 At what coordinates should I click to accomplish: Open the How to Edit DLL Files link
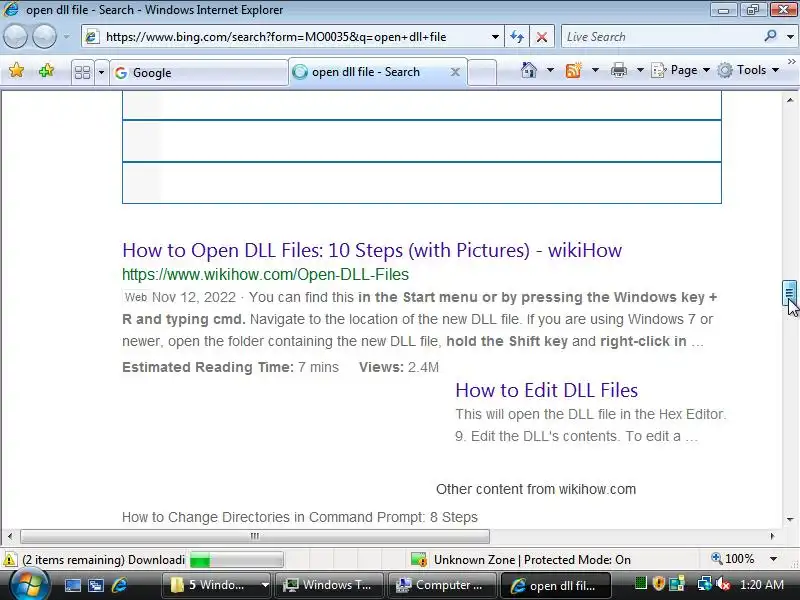pyautogui.click(x=546, y=390)
